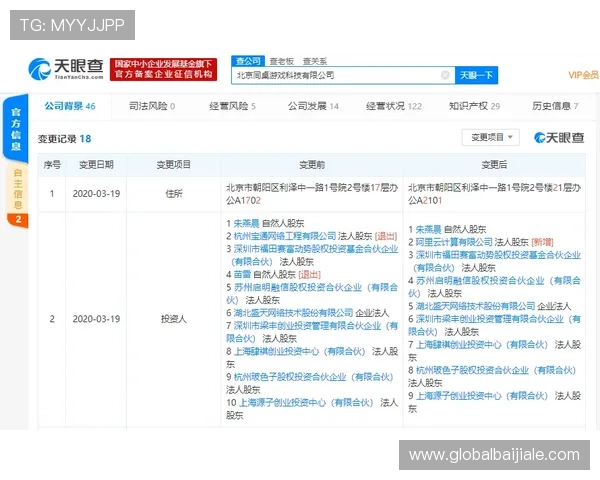The width and height of the screenshot is (600, 480).
Task: Click the 变更记录 18 section heading
Action: 64,139
